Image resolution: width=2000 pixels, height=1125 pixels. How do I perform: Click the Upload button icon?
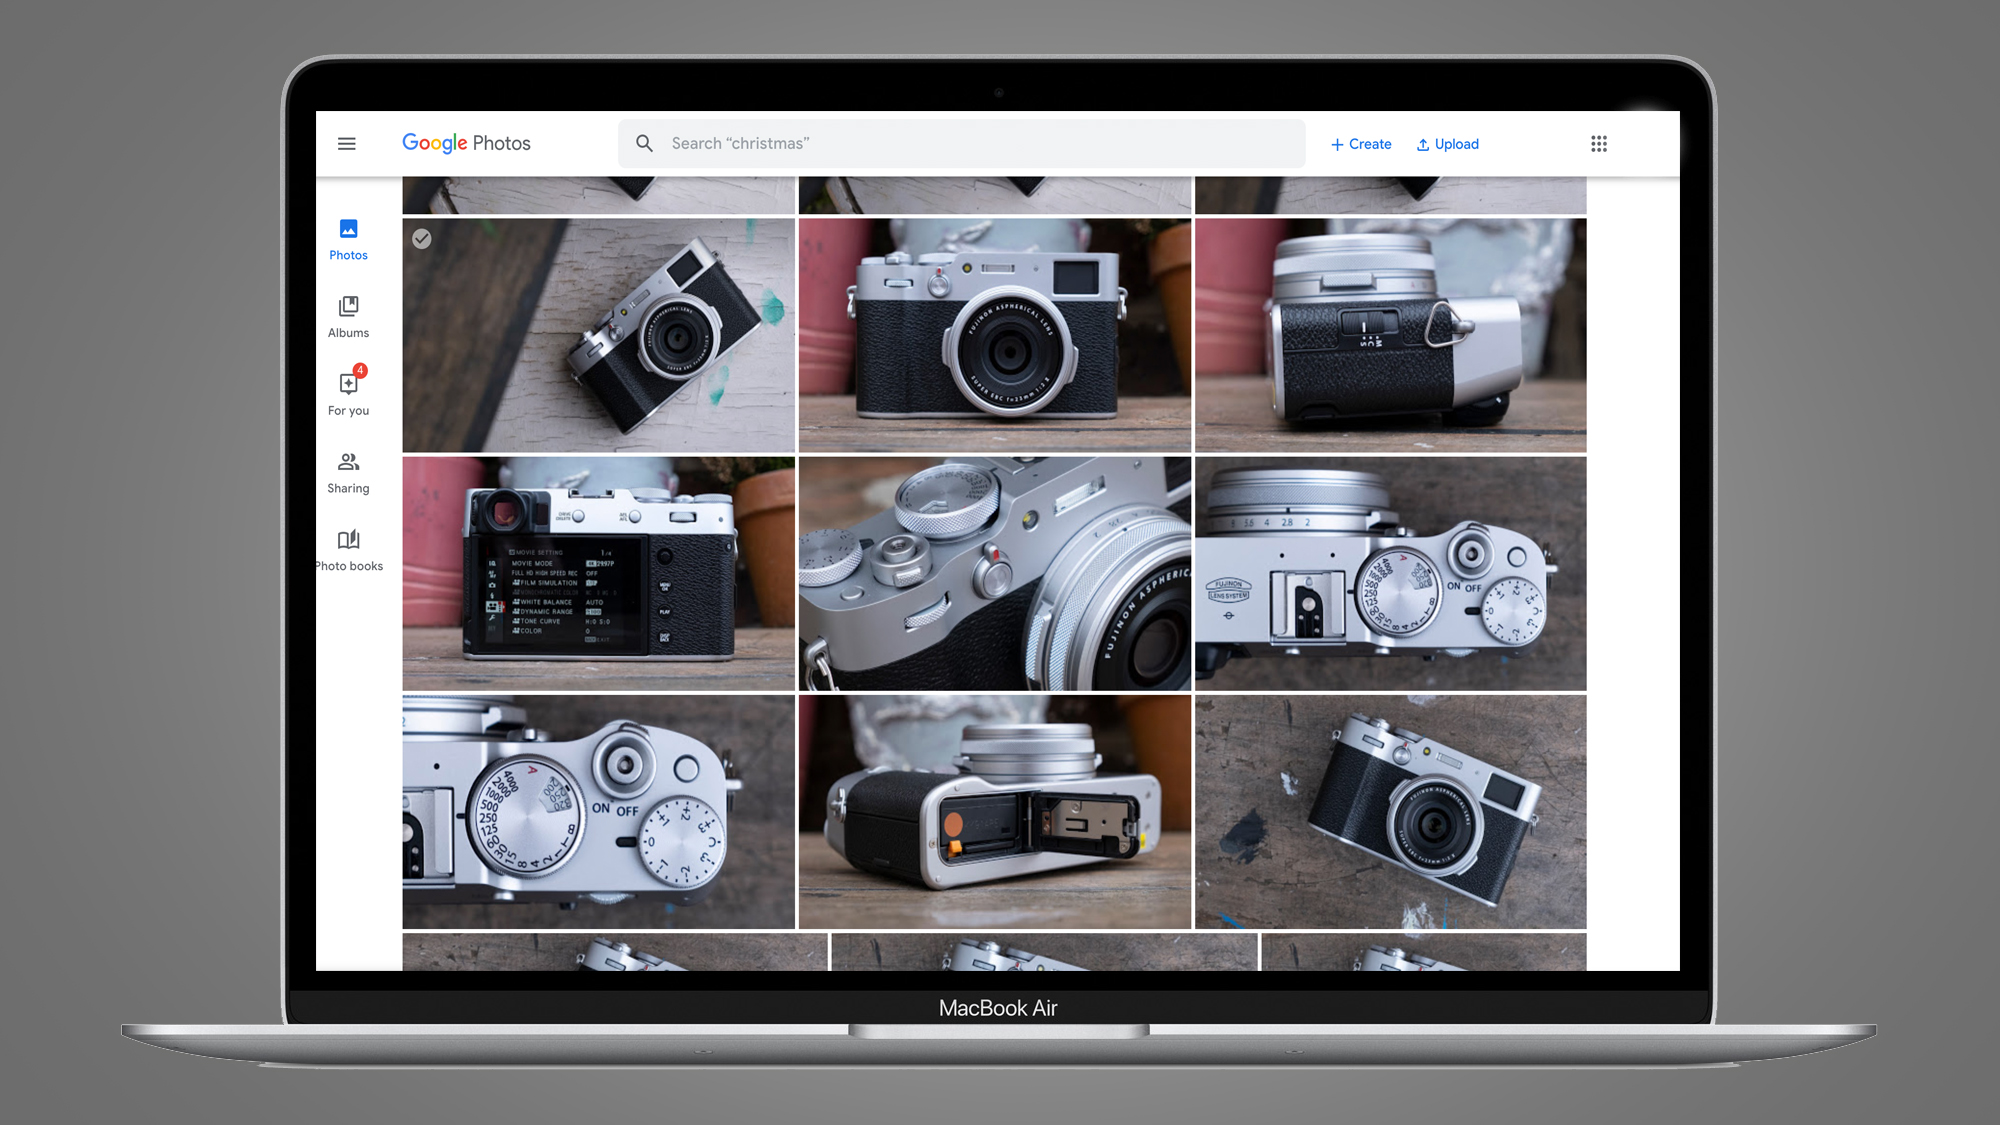click(x=1423, y=144)
